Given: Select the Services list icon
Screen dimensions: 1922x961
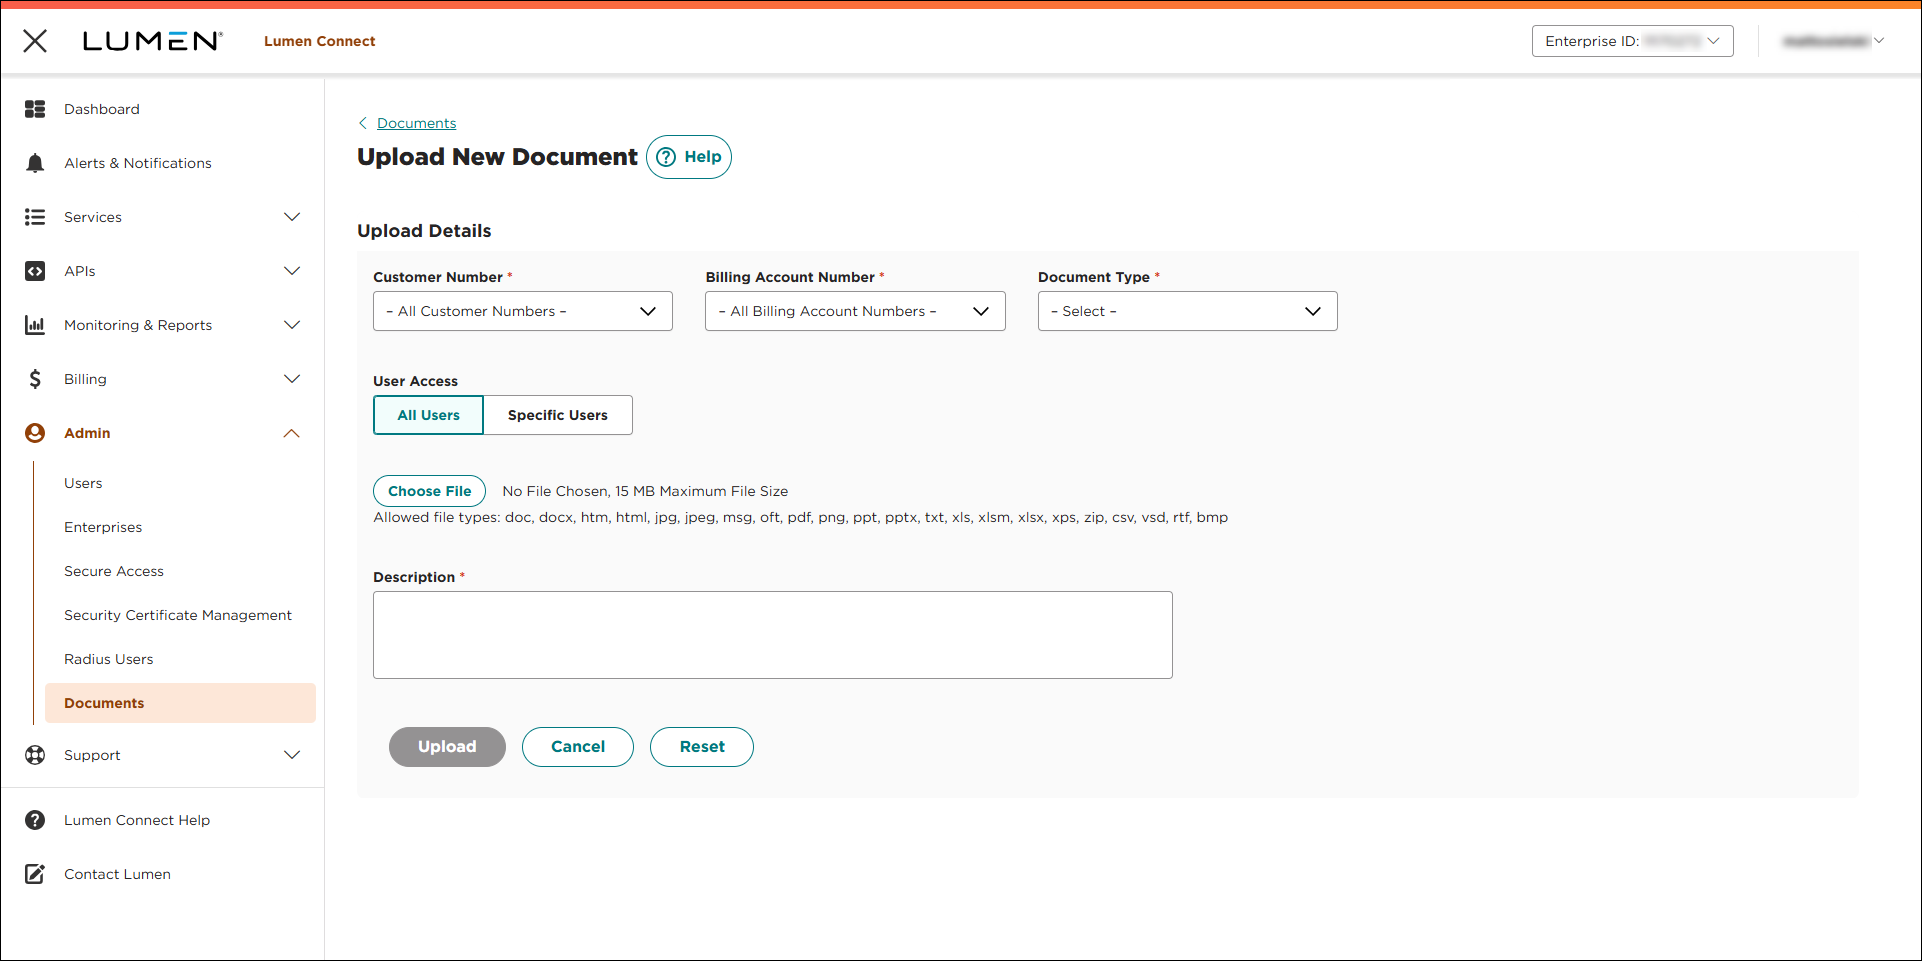Looking at the screenshot, I should click(35, 216).
